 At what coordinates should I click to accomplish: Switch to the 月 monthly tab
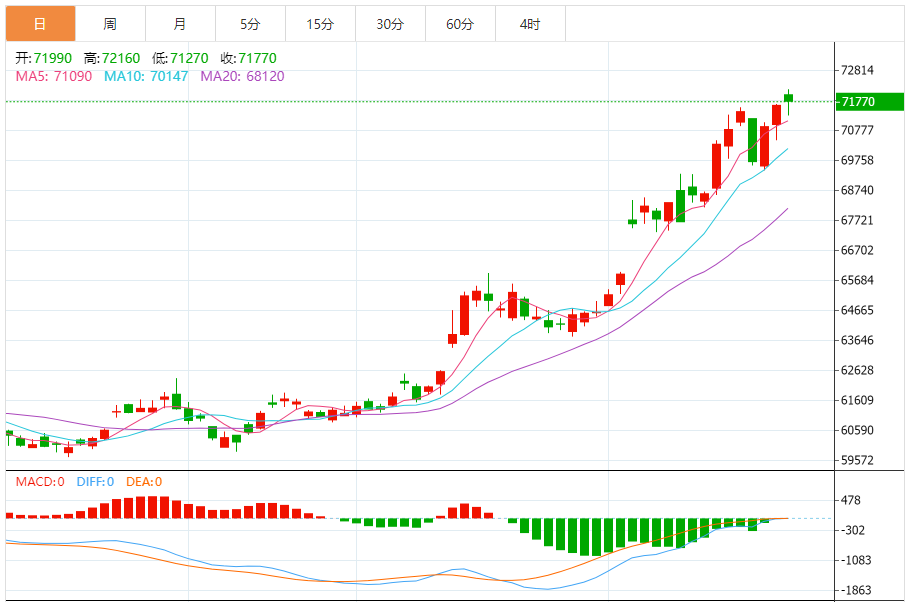[181, 24]
